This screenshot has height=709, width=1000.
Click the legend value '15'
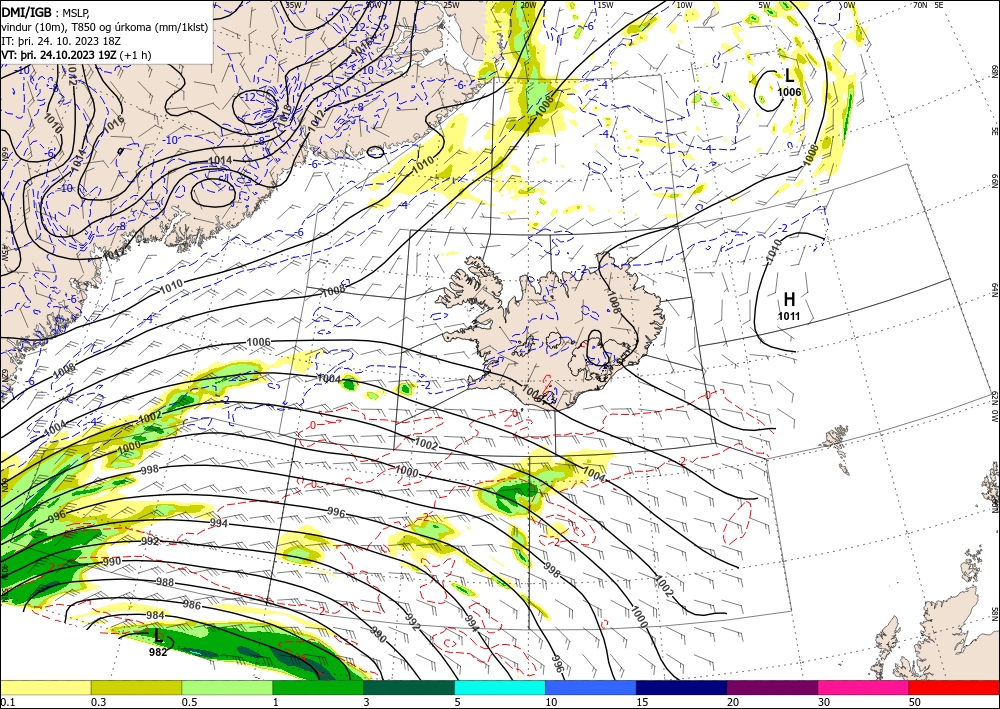[x=642, y=703]
